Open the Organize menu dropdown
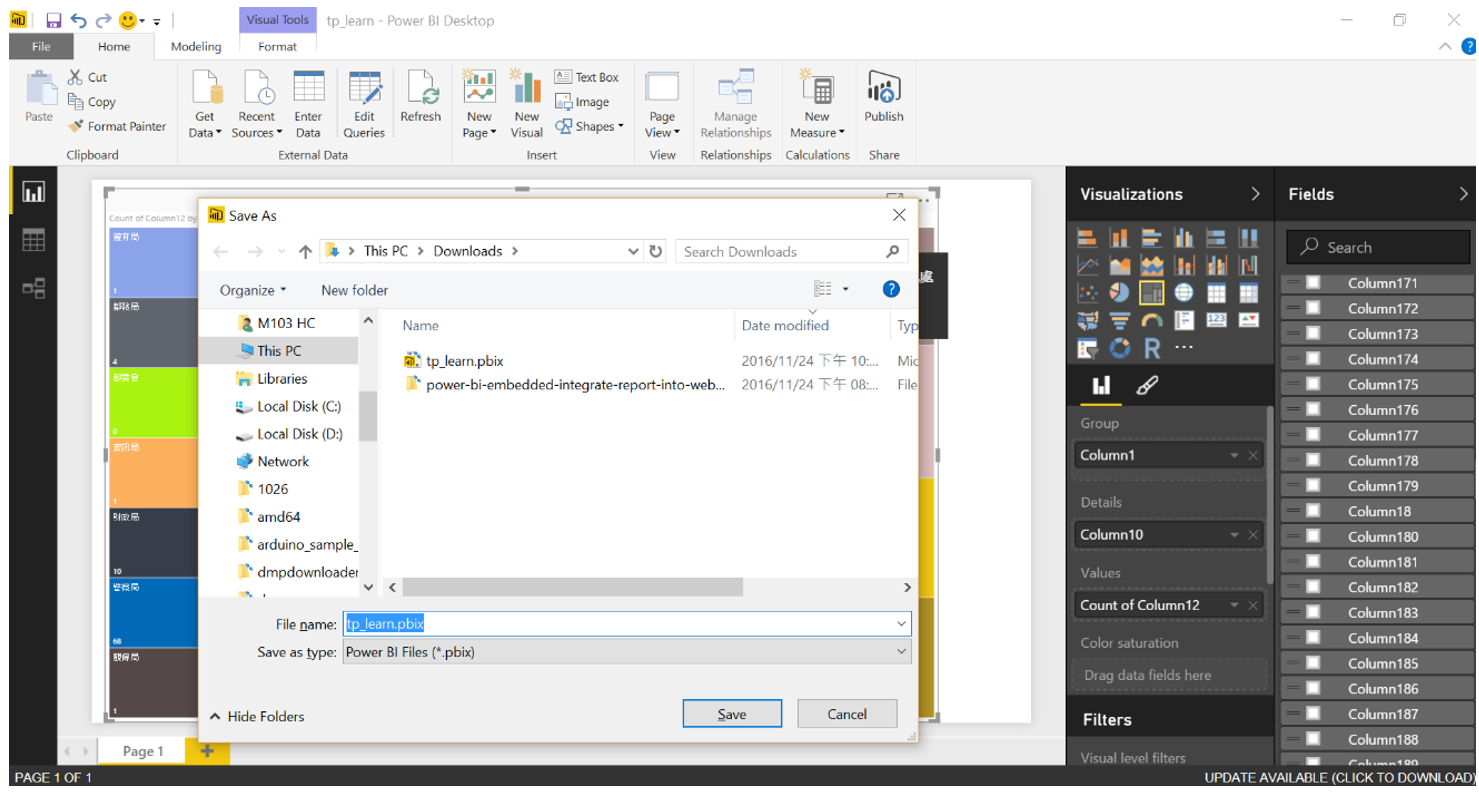This screenshot has width=1479, height=808. point(253,290)
